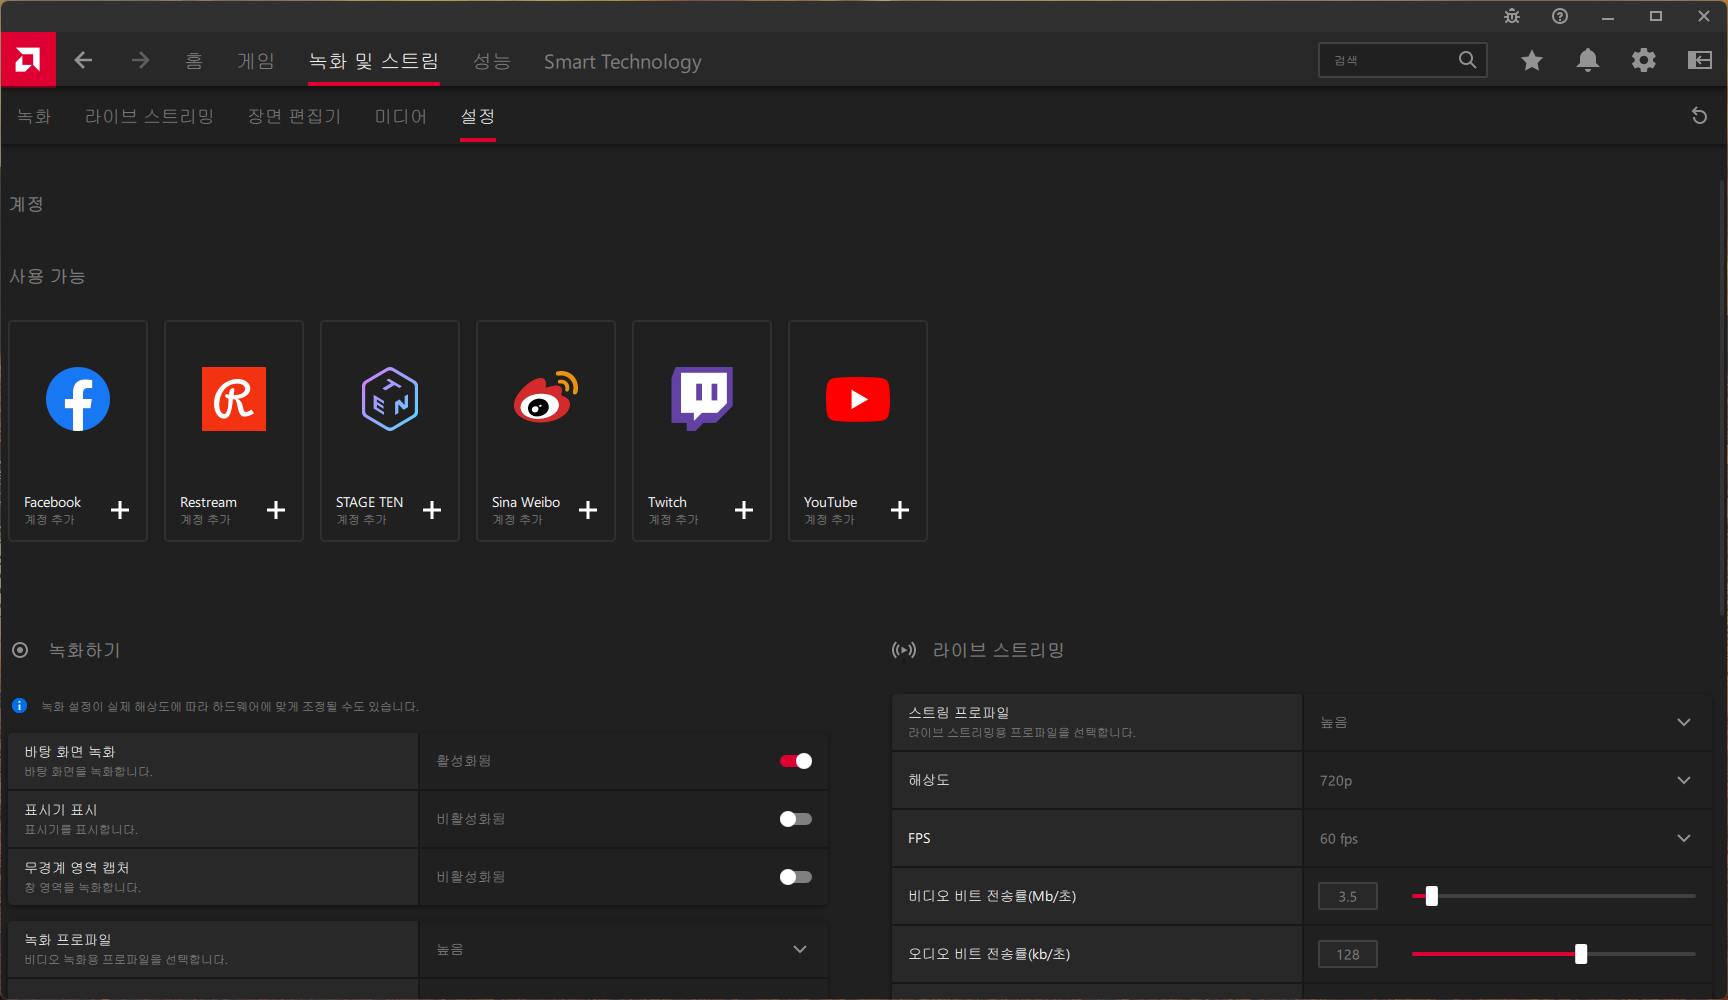The height and width of the screenshot is (1000, 1728).
Task: Toggle the sidebar panel icon
Action: 1699,61
